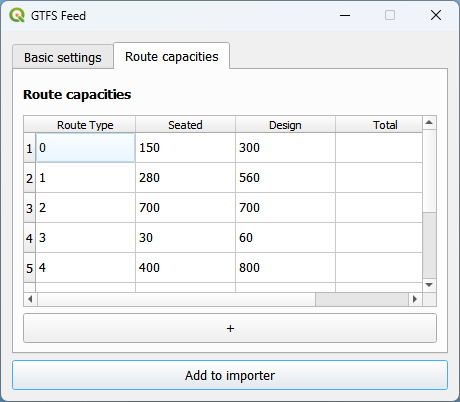The height and width of the screenshot is (402, 460).
Task: Select the Seated cell showing 150
Action: 185,148
